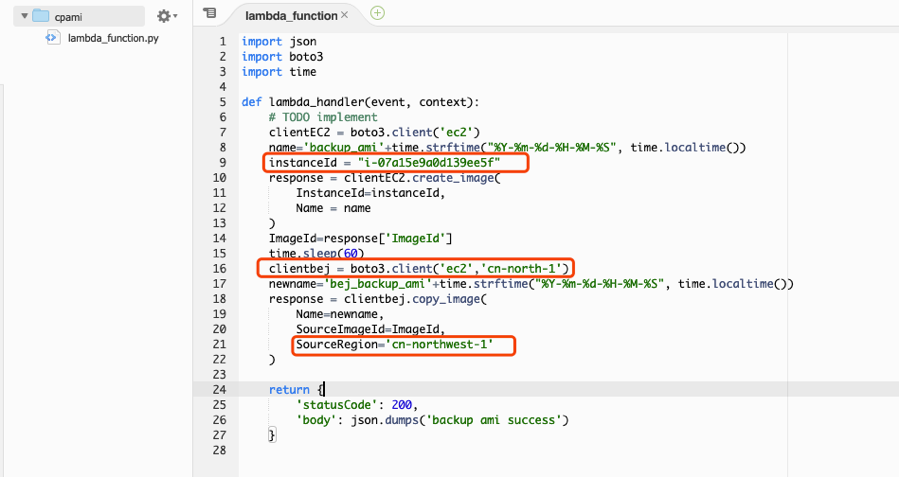Close the lambda_function tab

[345, 15]
